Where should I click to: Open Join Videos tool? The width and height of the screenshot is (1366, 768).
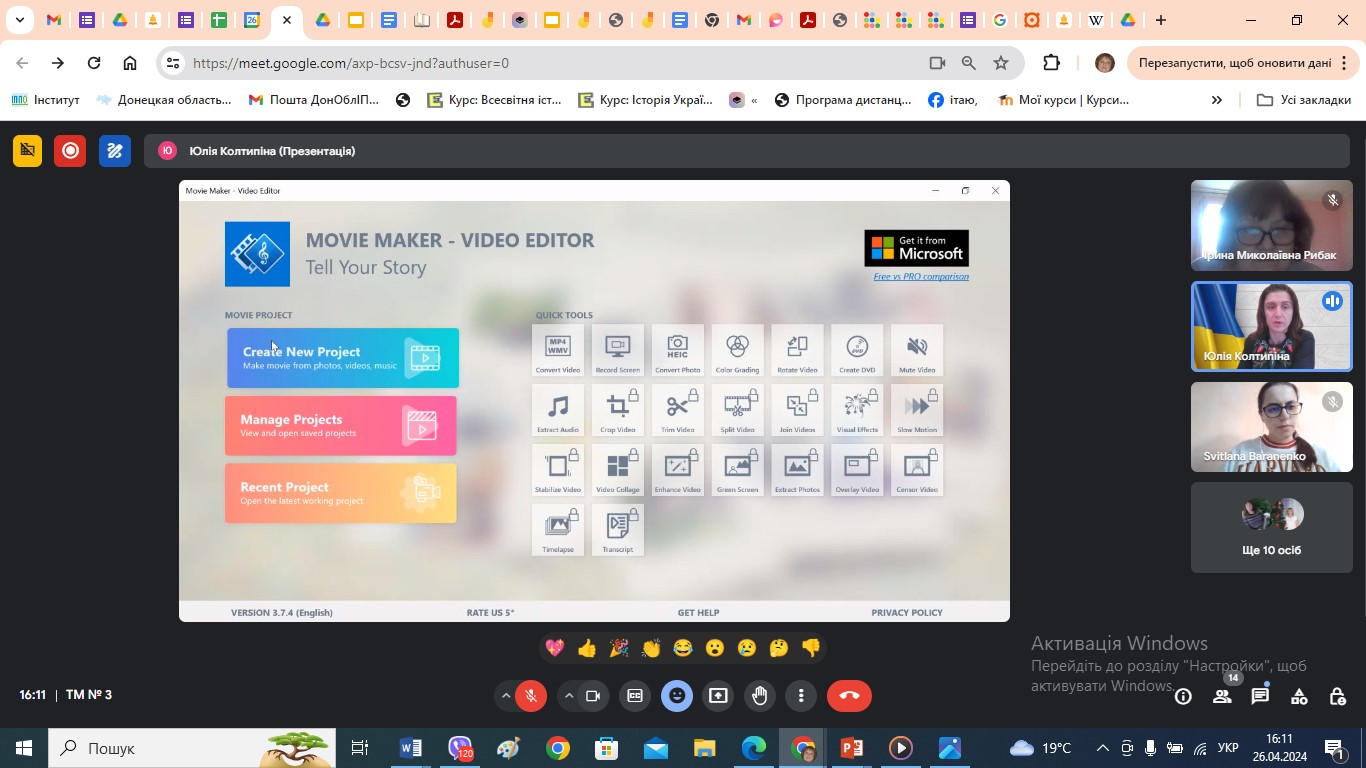pyautogui.click(x=797, y=410)
